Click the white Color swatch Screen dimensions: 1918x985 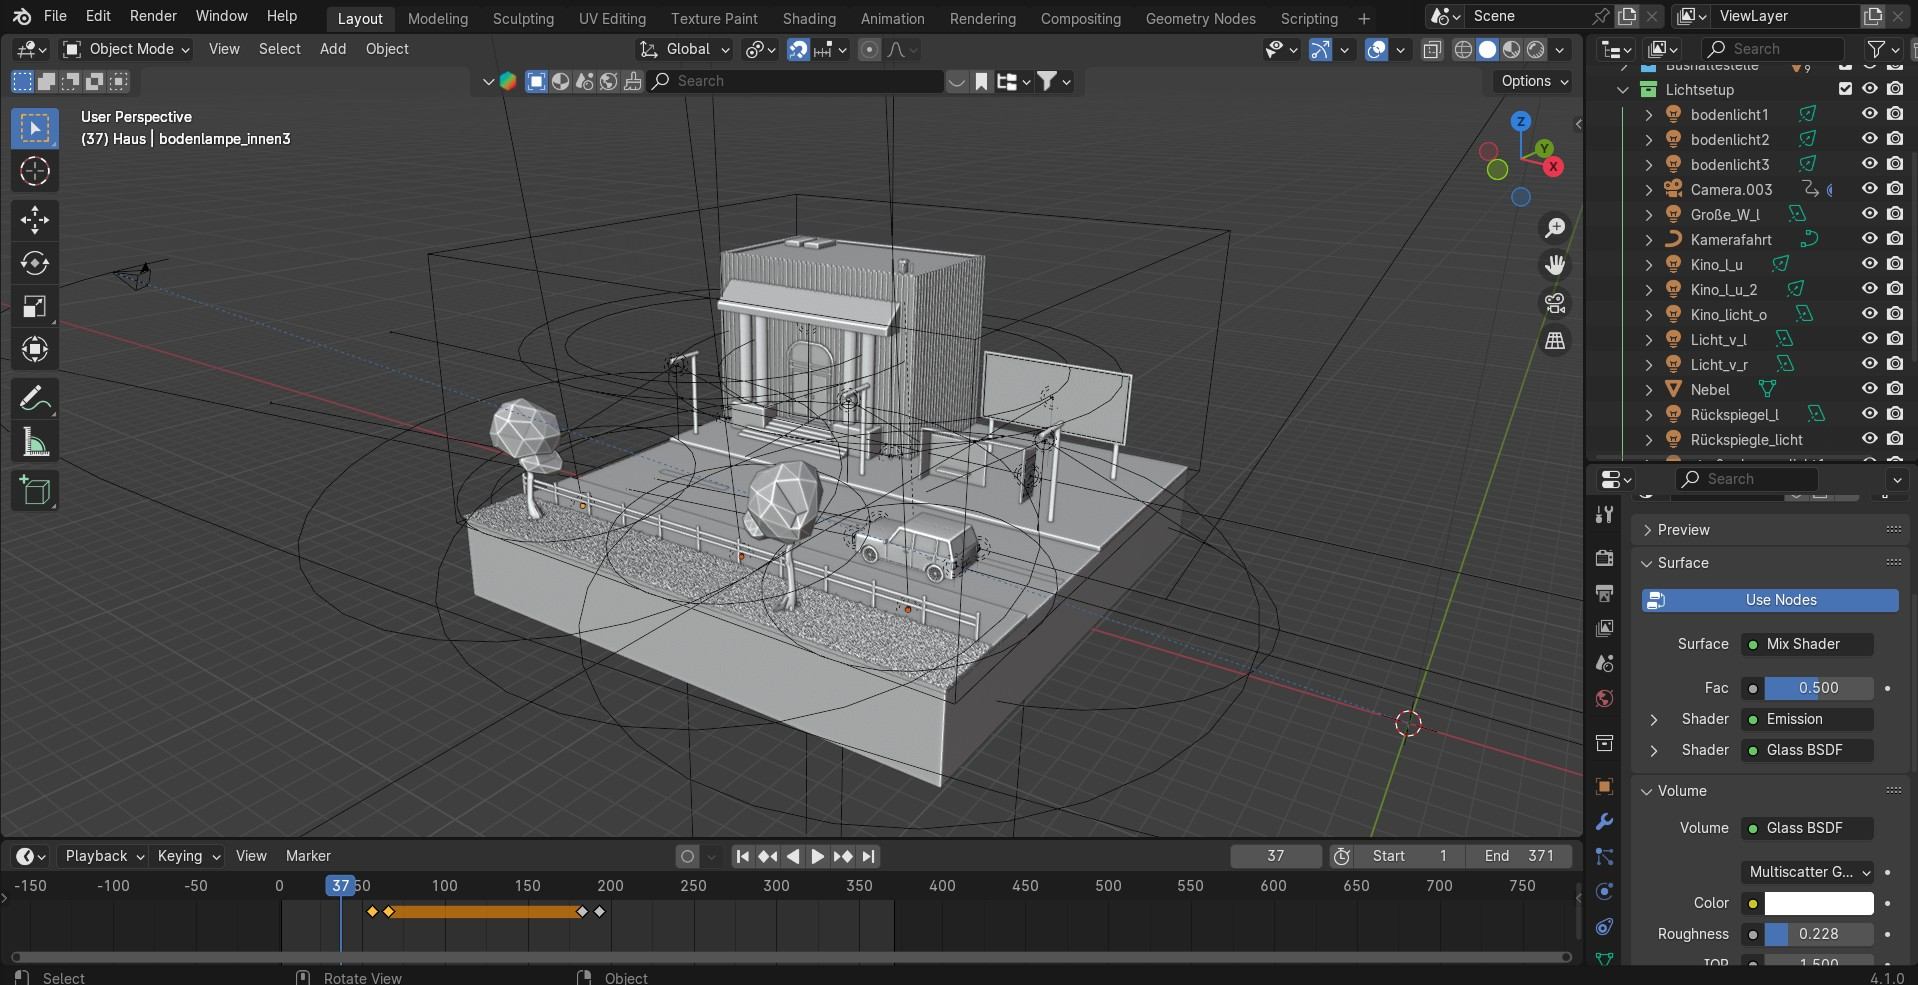point(1818,903)
